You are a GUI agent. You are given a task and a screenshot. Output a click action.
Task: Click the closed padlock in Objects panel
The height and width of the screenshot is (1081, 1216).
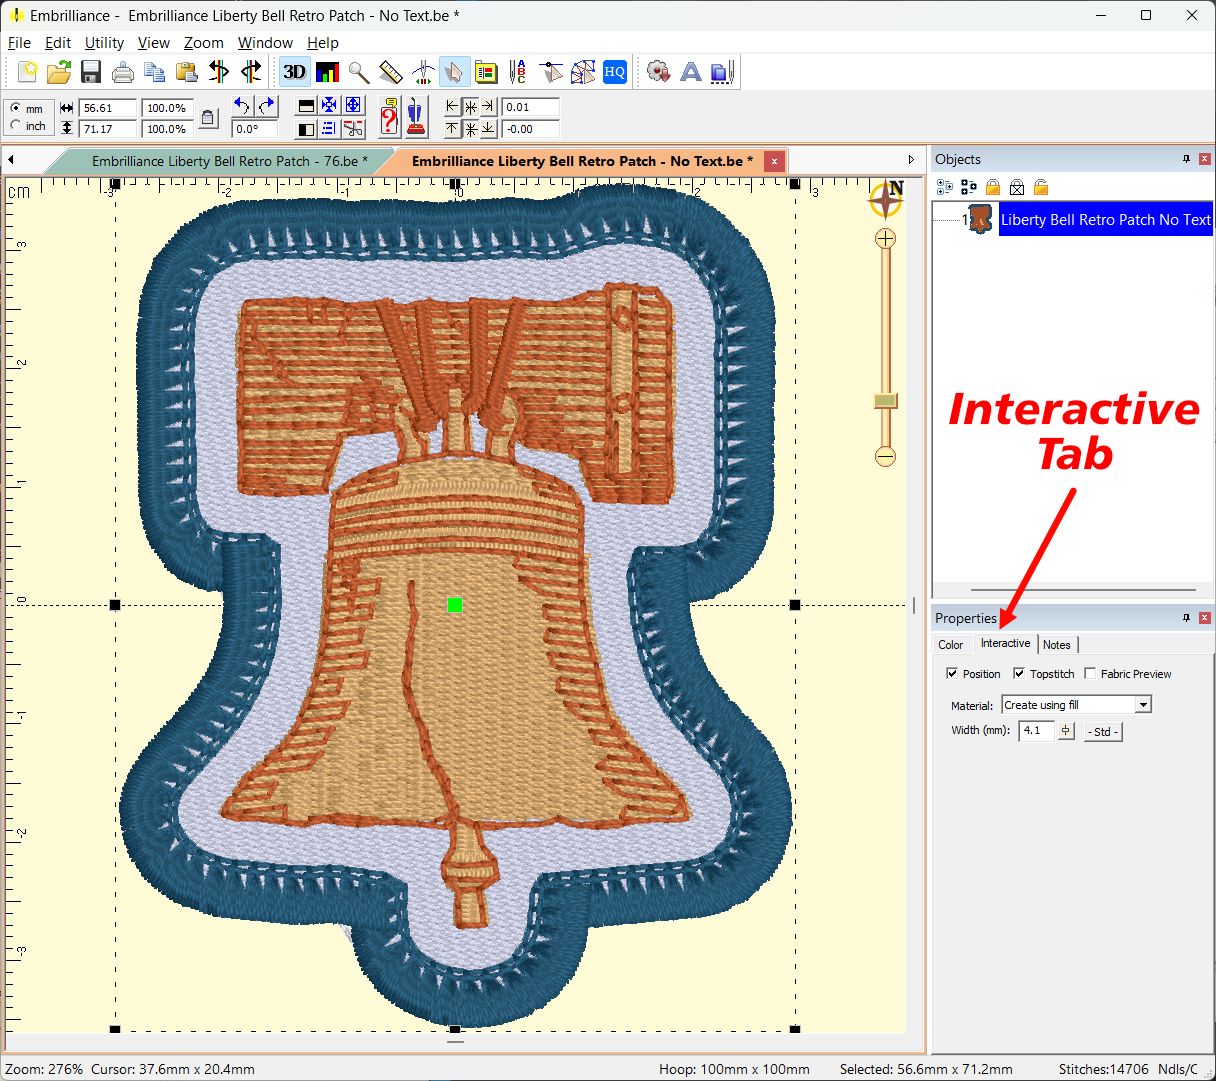pos(993,187)
